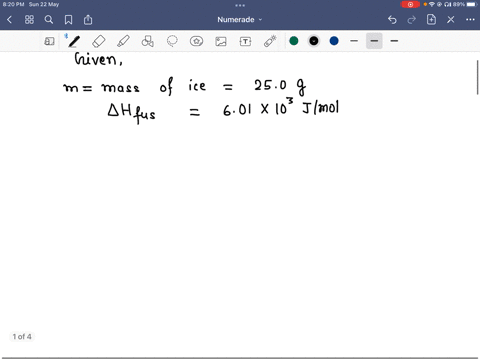Open the search magnifier
This screenshot has width=480, height=360.
pos(49,20)
